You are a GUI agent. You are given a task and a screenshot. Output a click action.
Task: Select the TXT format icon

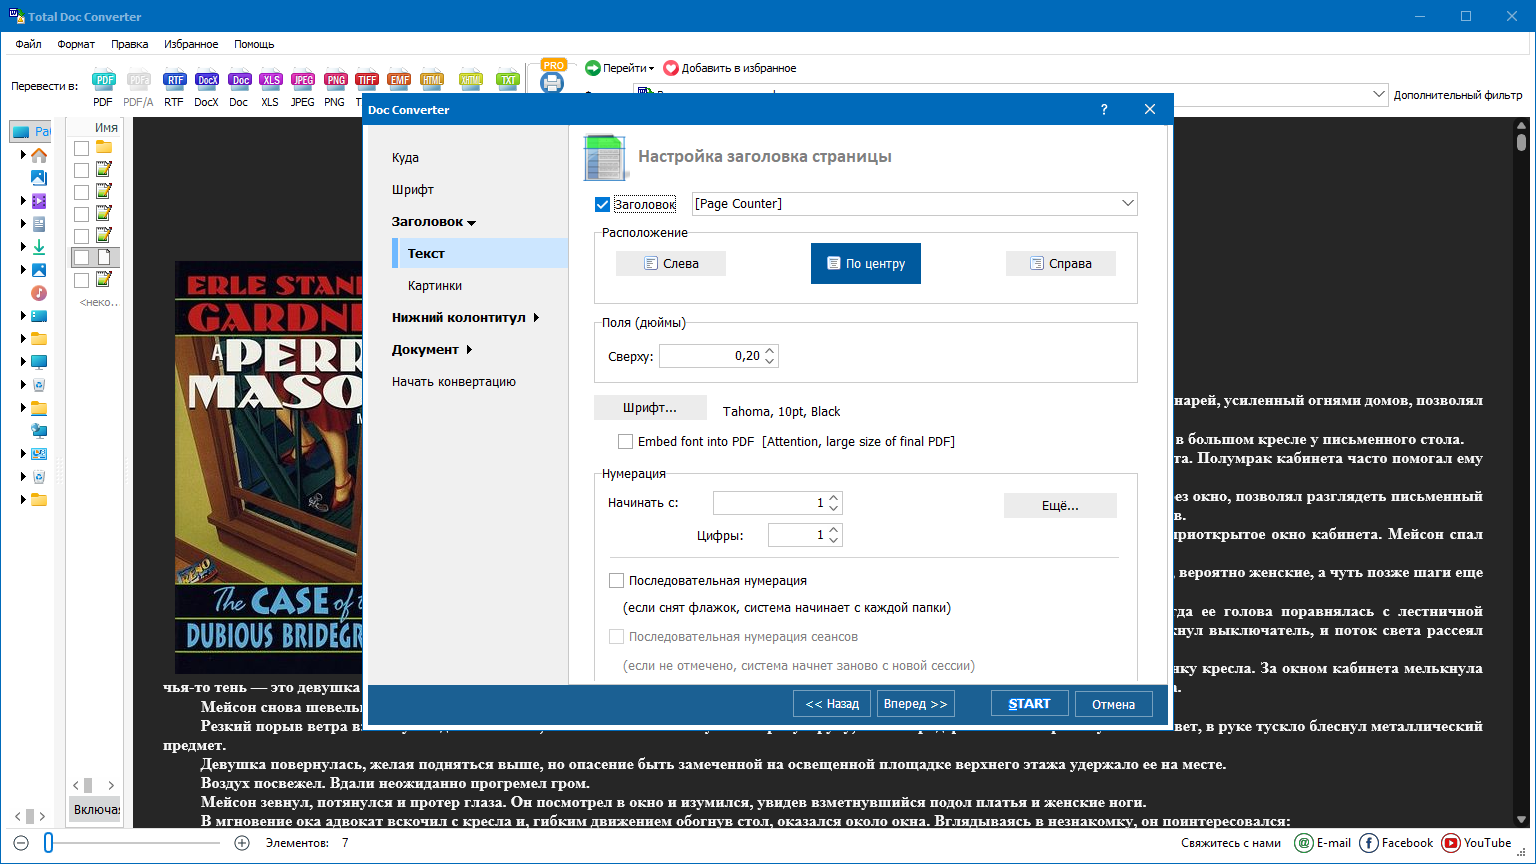point(508,81)
